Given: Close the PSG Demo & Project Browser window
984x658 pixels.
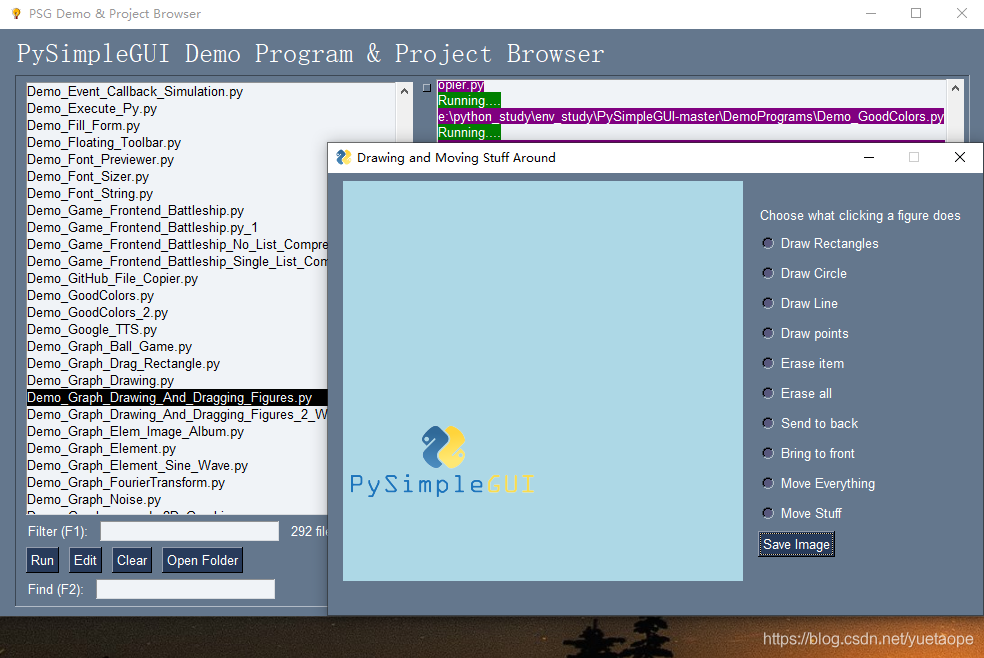Looking at the screenshot, I should [x=961, y=13].
